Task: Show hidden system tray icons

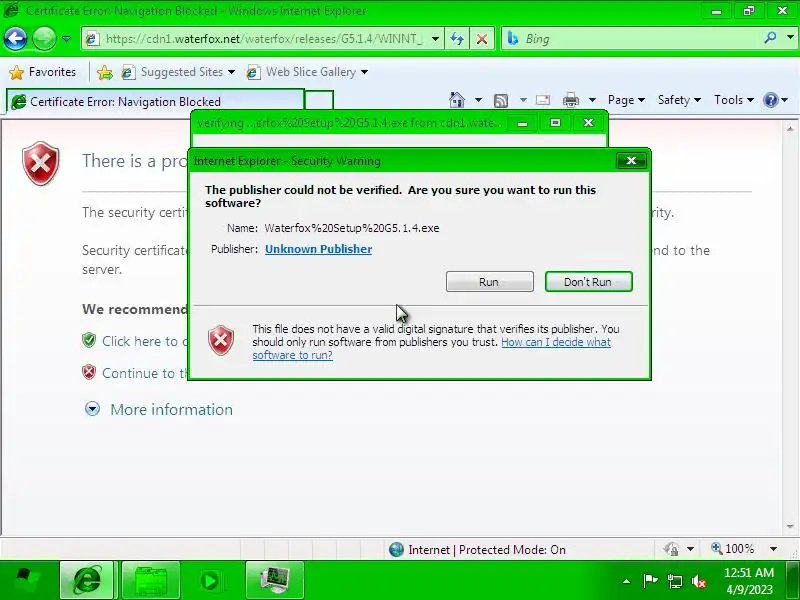Action: pyautogui.click(x=627, y=581)
